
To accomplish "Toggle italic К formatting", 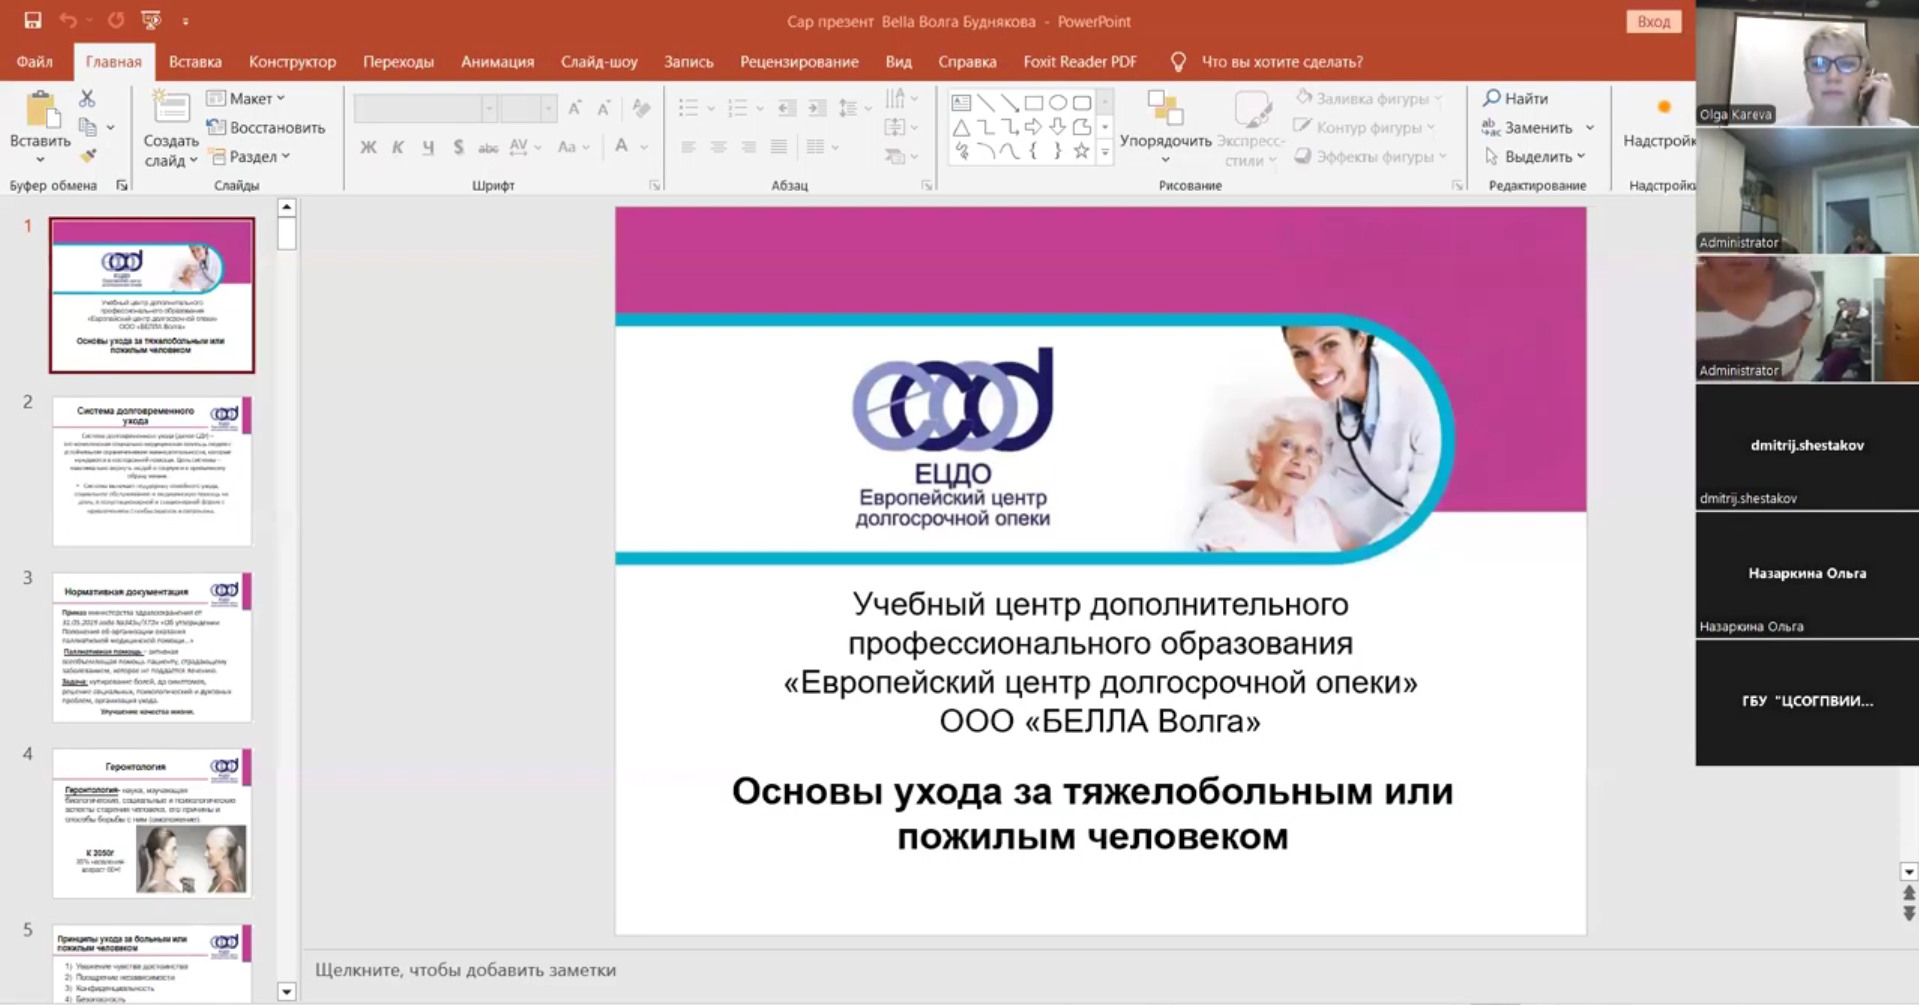I will [x=398, y=147].
